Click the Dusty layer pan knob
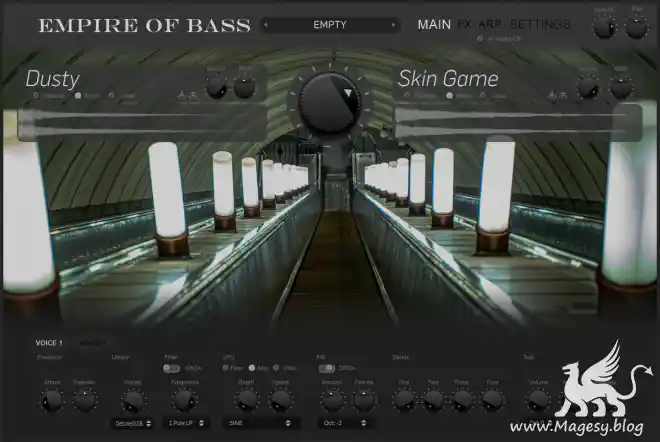 point(245,88)
